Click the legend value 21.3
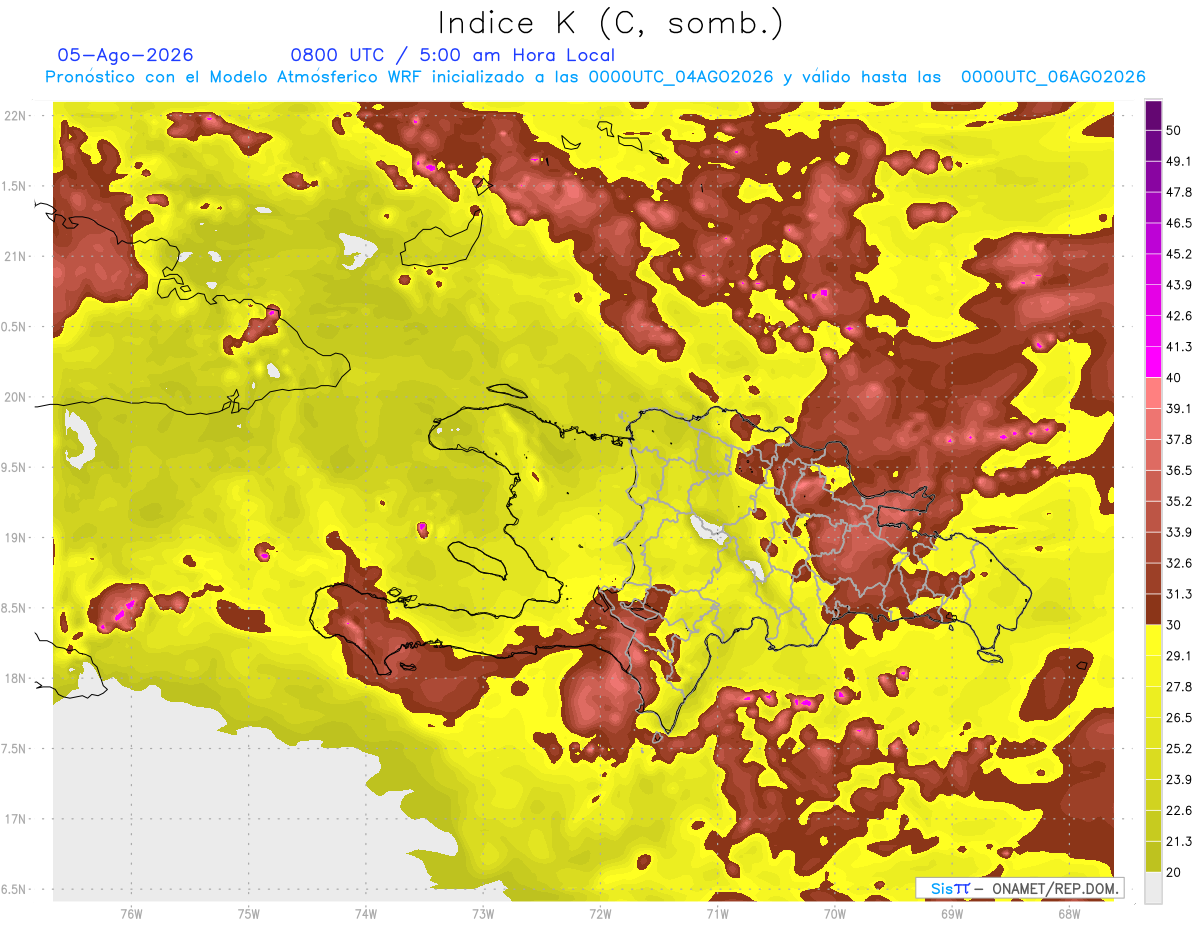Screen dimensions: 1200x927 [x=1179, y=841]
